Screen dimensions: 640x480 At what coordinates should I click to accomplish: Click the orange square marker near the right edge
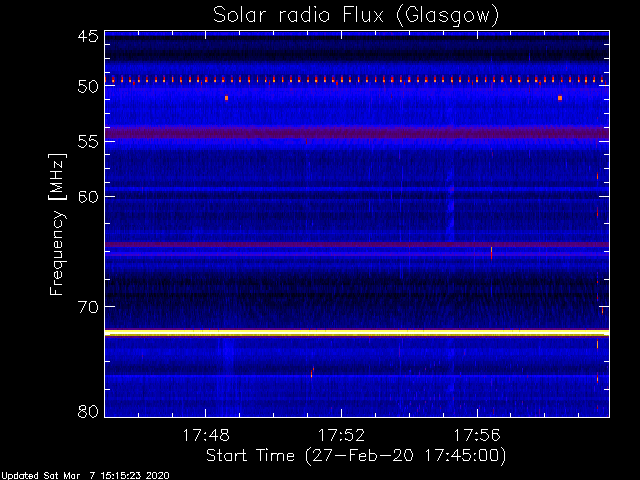[x=560, y=98]
